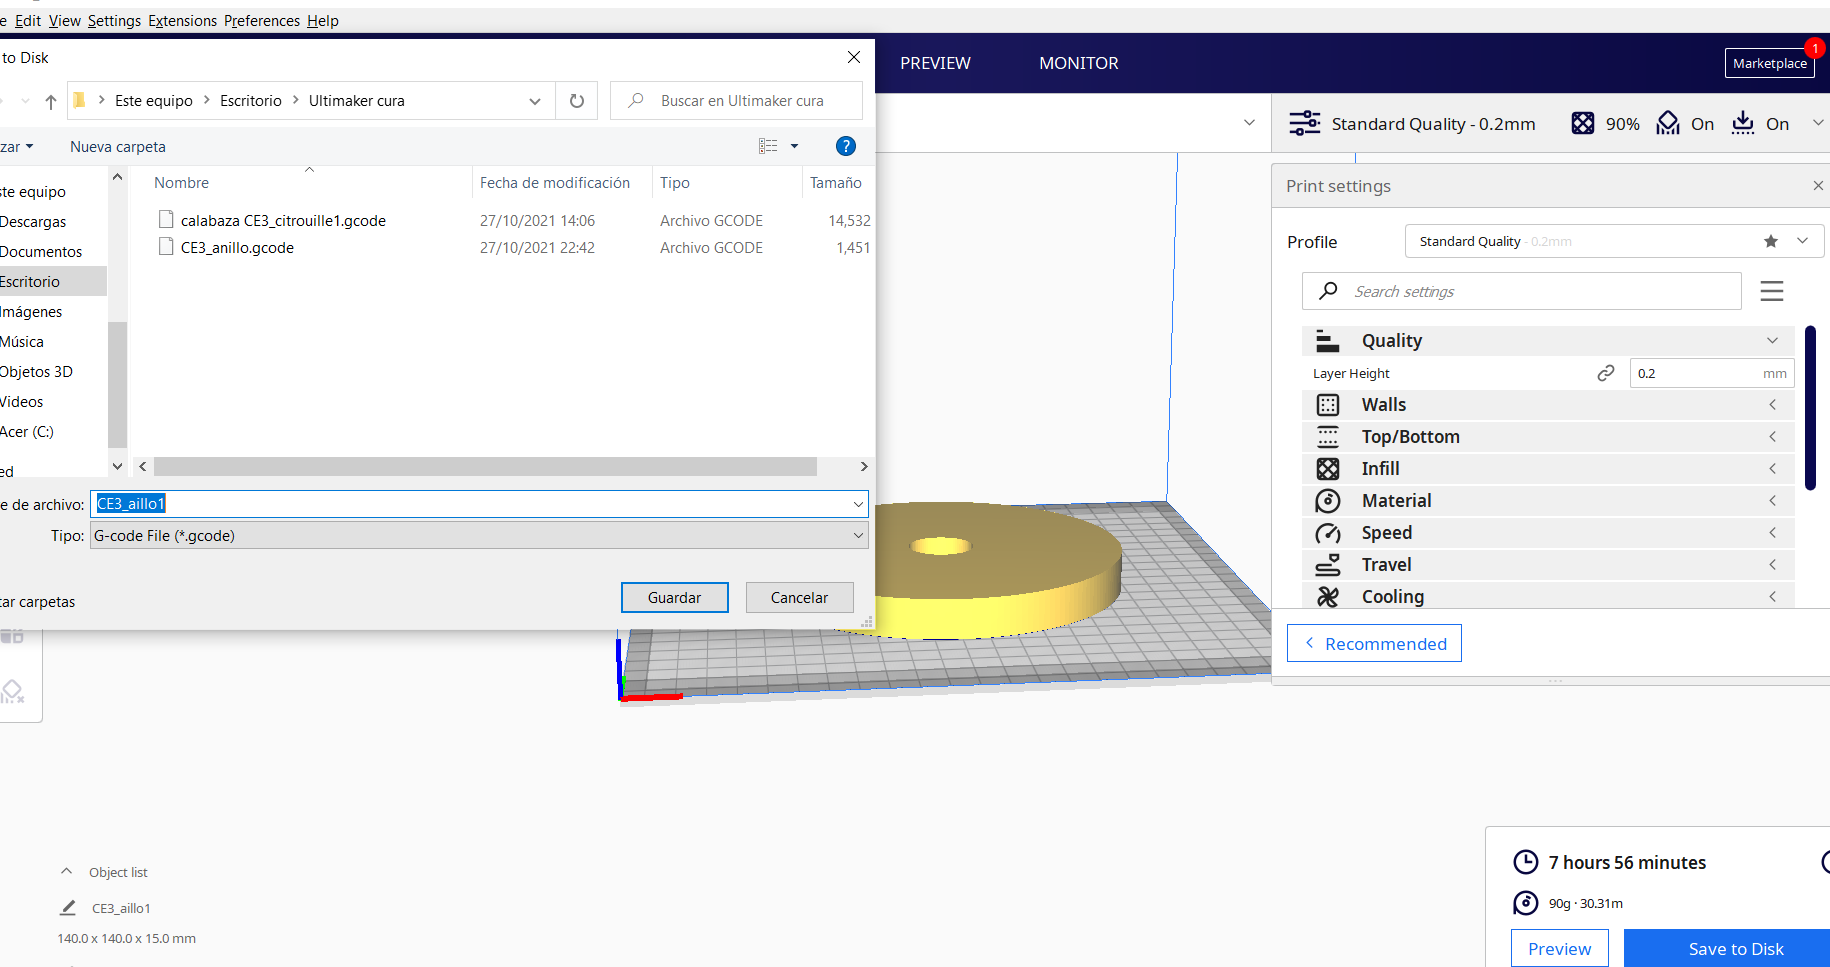1830x967 pixels.
Task: Select the calabaza CE3_citrouille1.gcode file
Action: coord(283,220)
